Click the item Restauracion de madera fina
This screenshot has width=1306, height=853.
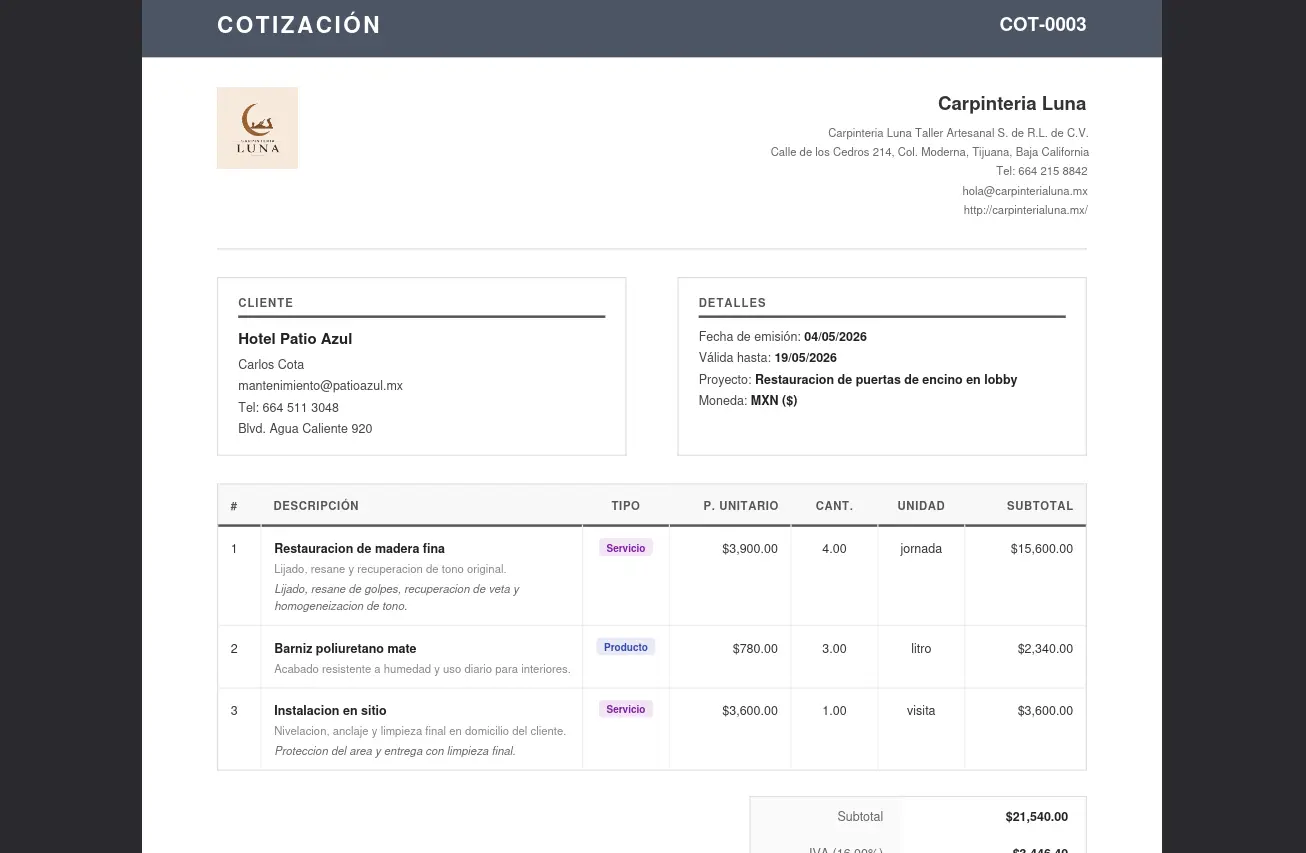click(x=359, y=549)
